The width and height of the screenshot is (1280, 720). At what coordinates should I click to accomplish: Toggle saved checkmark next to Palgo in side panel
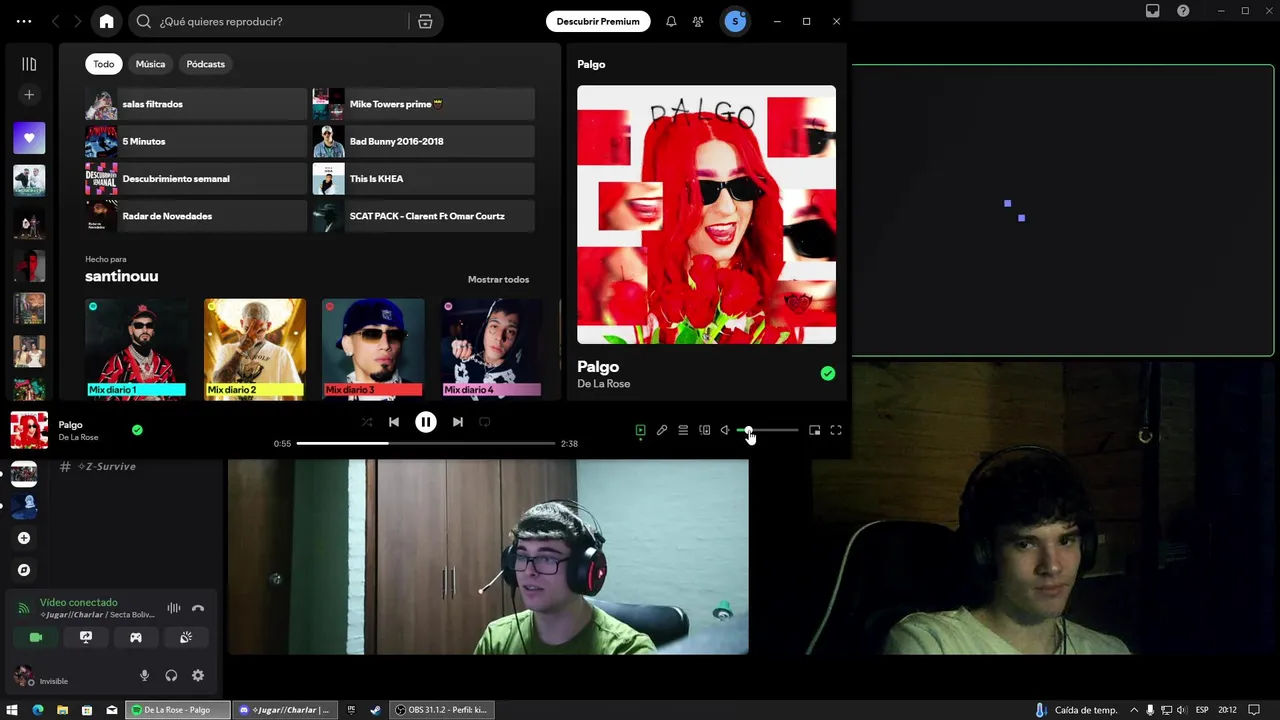(x=827, y=373)
